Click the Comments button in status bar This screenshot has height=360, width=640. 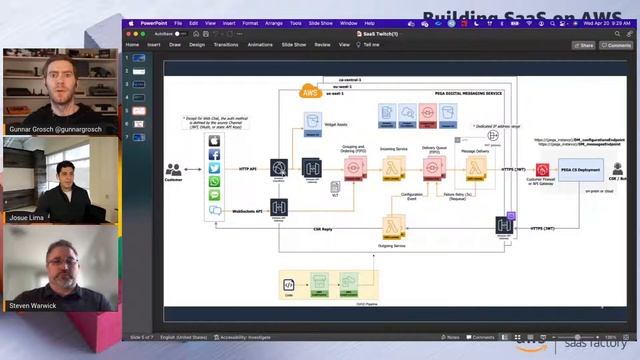coord(480,337)
